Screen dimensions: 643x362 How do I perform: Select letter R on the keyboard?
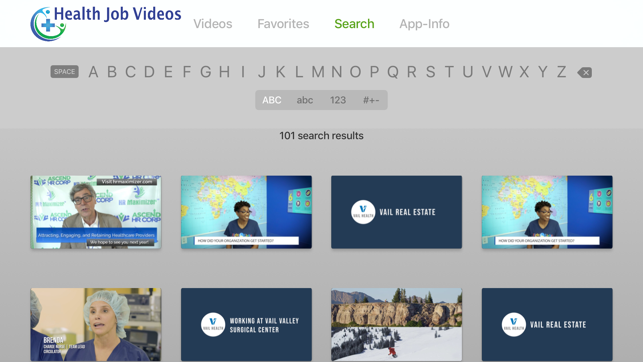point(412,72)
